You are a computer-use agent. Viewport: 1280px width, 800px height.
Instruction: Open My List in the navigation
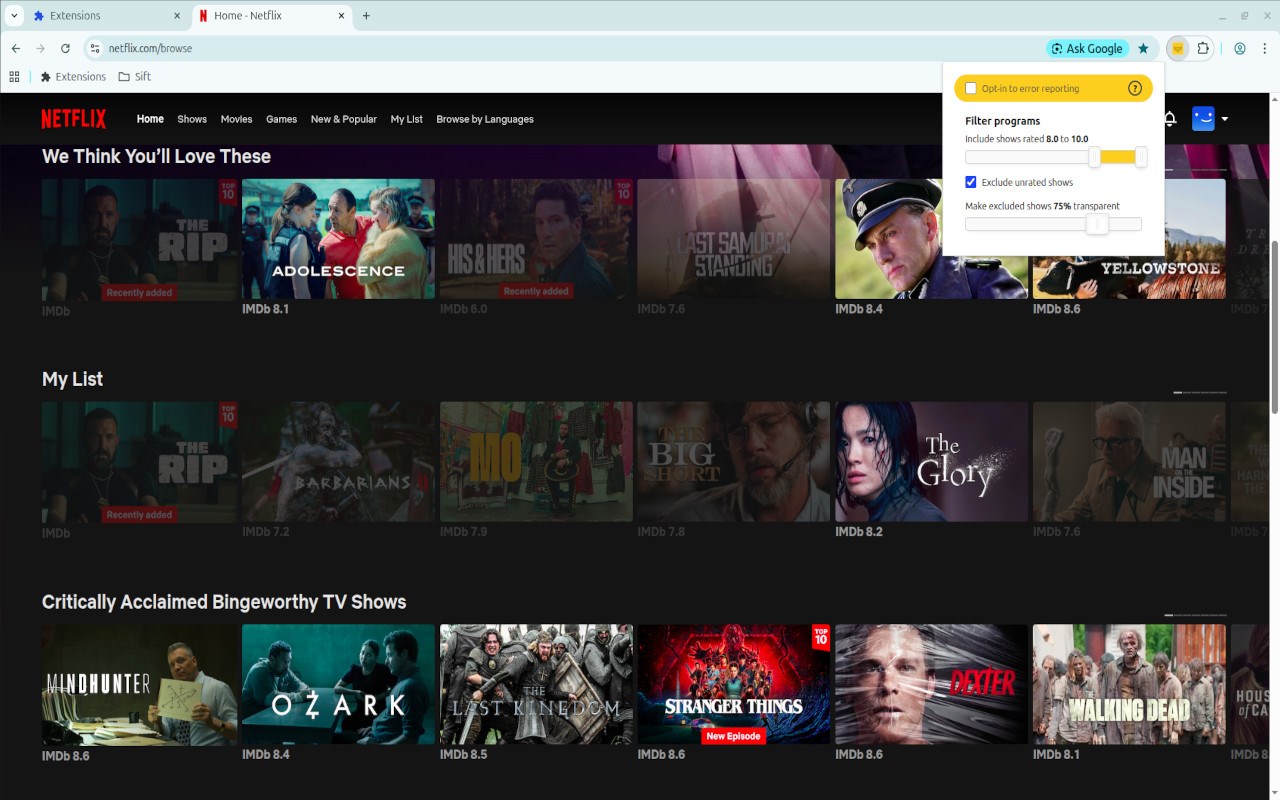(407, 119)
